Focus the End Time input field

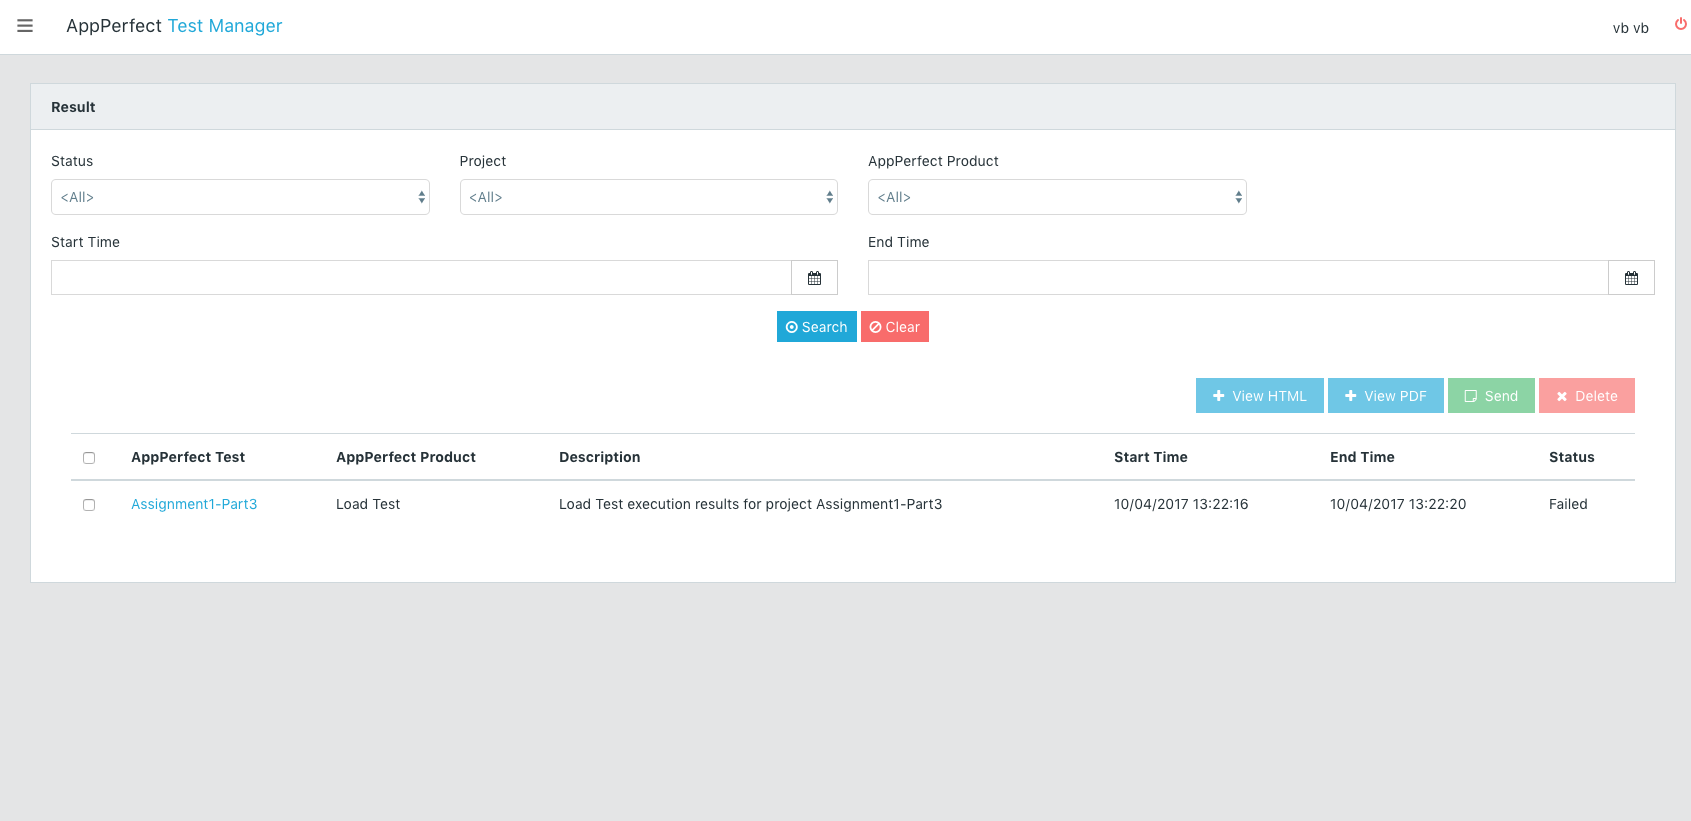point(1238,278)
